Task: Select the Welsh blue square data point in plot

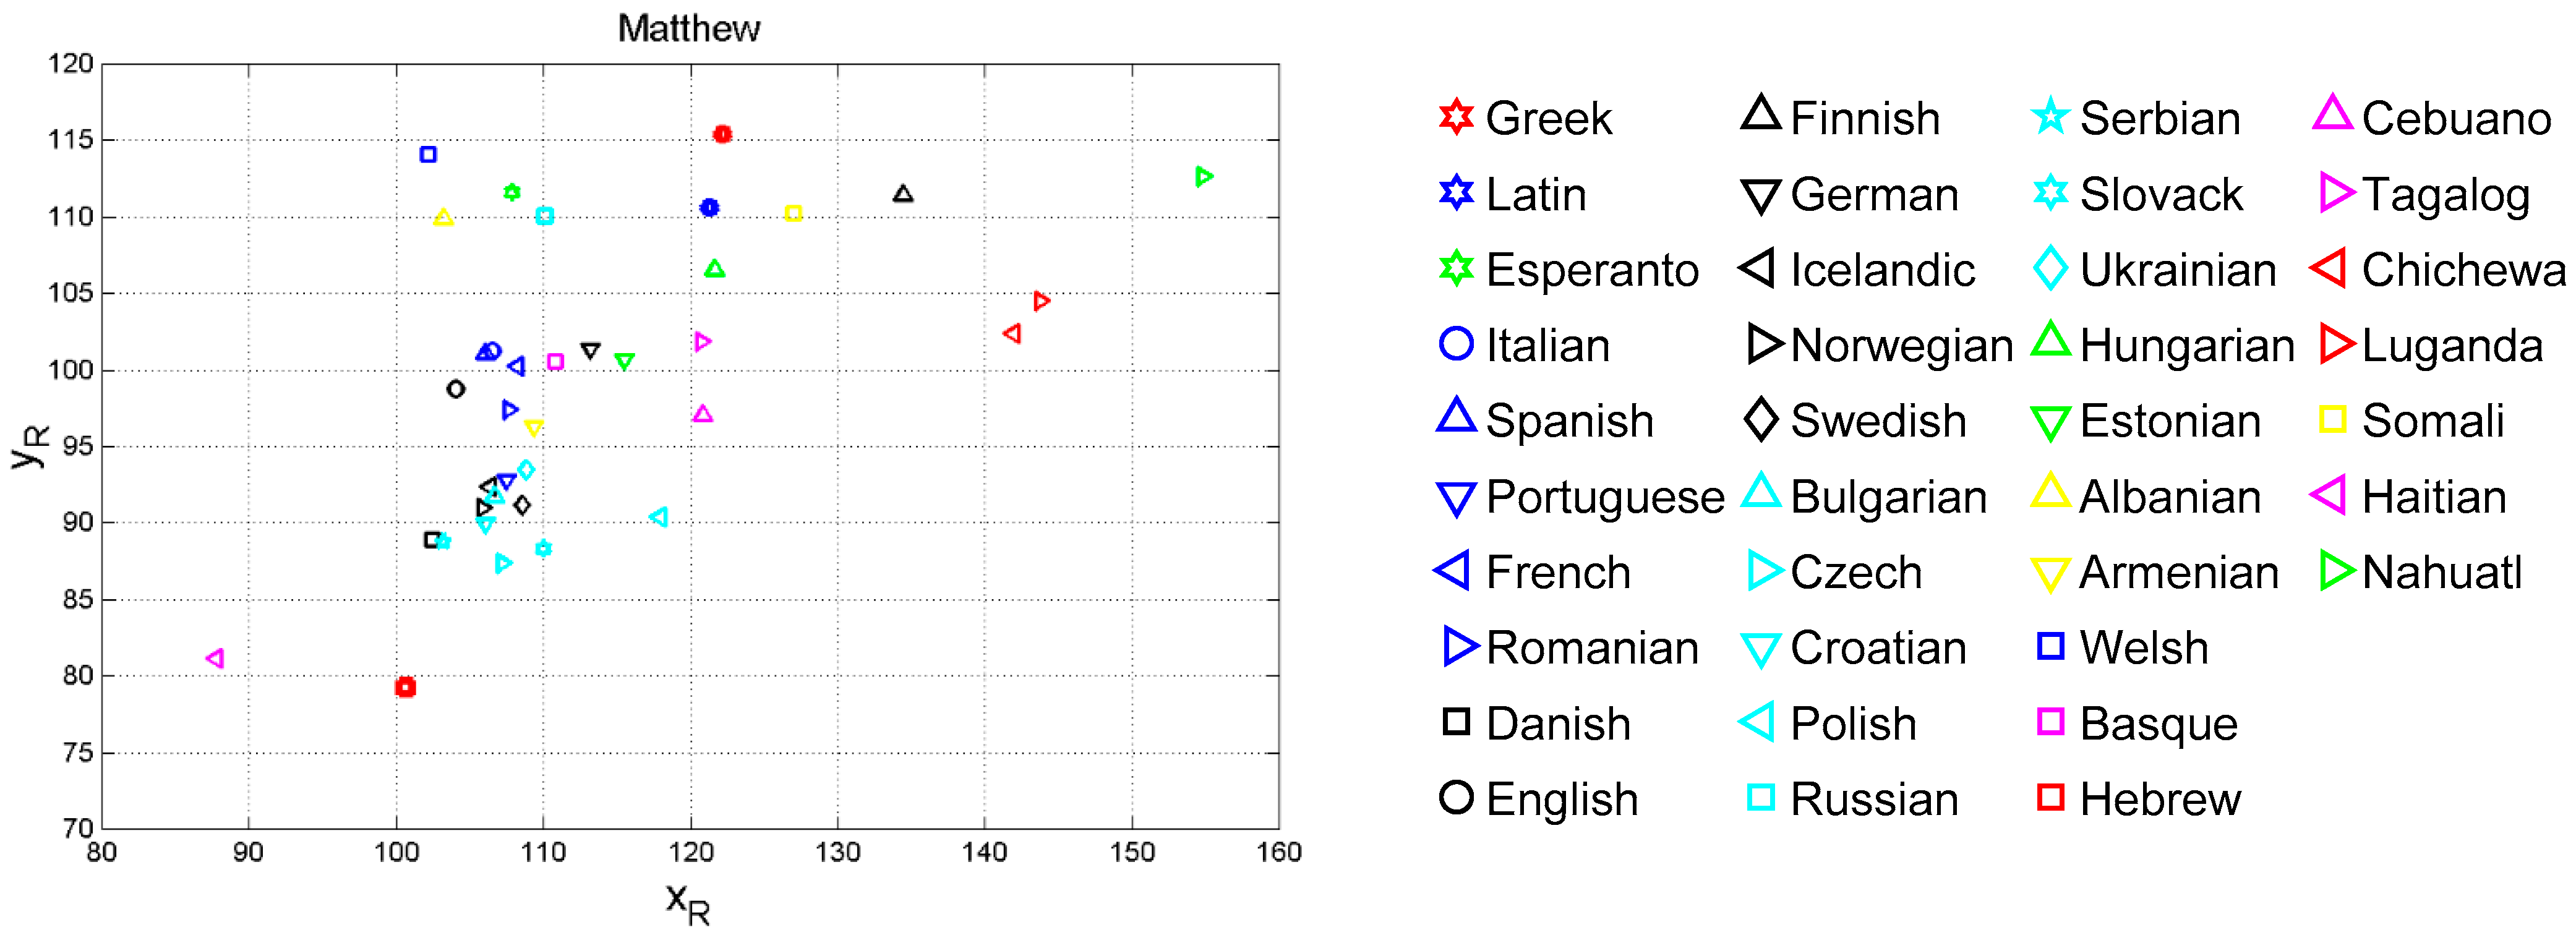Action: click(428, 154)
